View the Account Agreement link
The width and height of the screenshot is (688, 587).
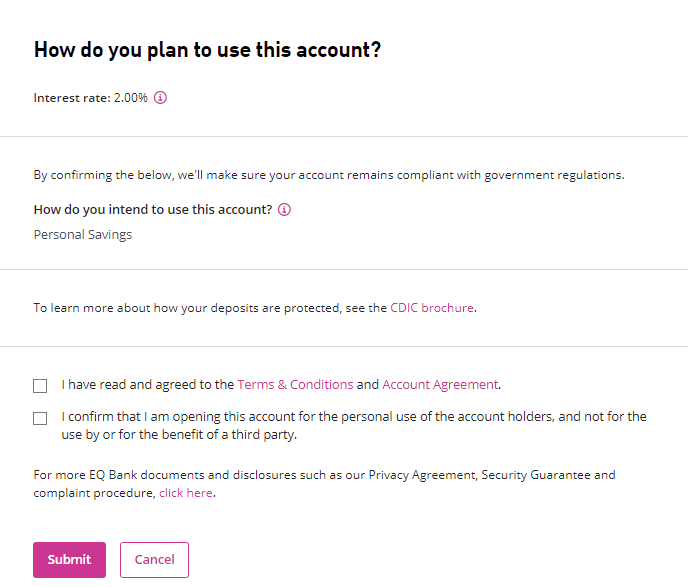coord(440,384)
